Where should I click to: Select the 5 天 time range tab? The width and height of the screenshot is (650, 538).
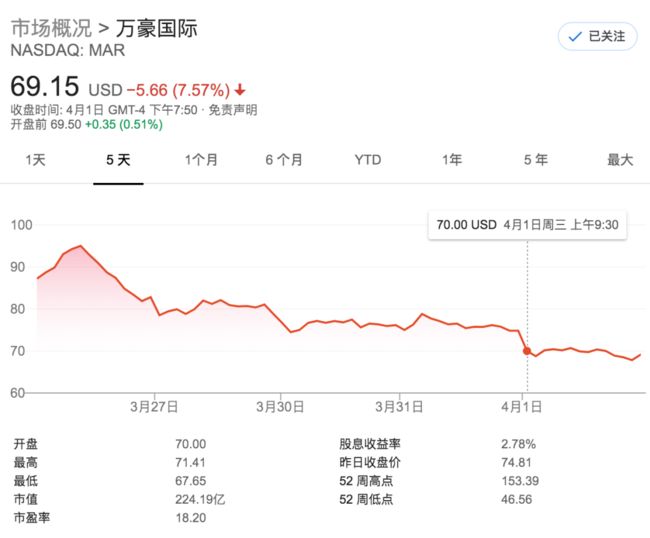click(118, 160)
